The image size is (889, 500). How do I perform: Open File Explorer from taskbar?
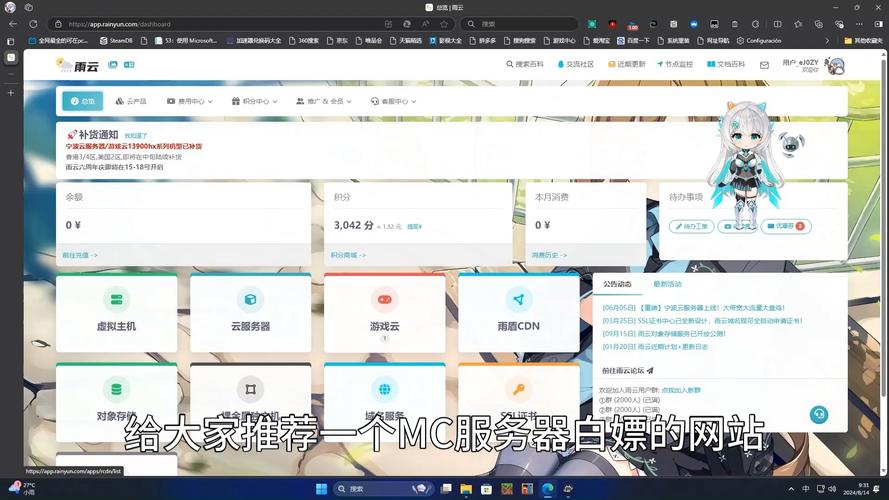(x=466, y=489)
